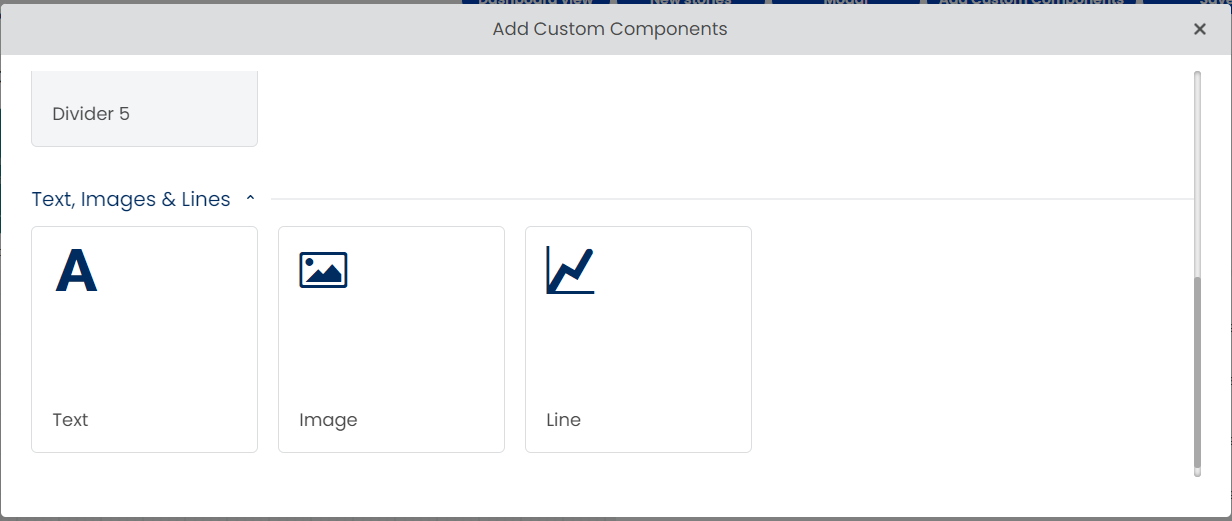The height and width of the screenshot is (521, 1232).
Task: Click the "Text" label in first card
Action: pyautogui.click(x=70, y=420)
